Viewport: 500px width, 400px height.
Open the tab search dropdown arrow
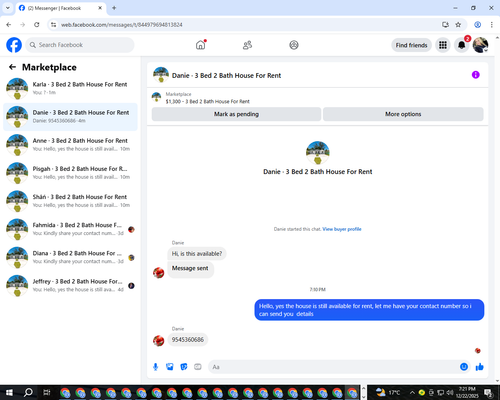click(8, 8)
